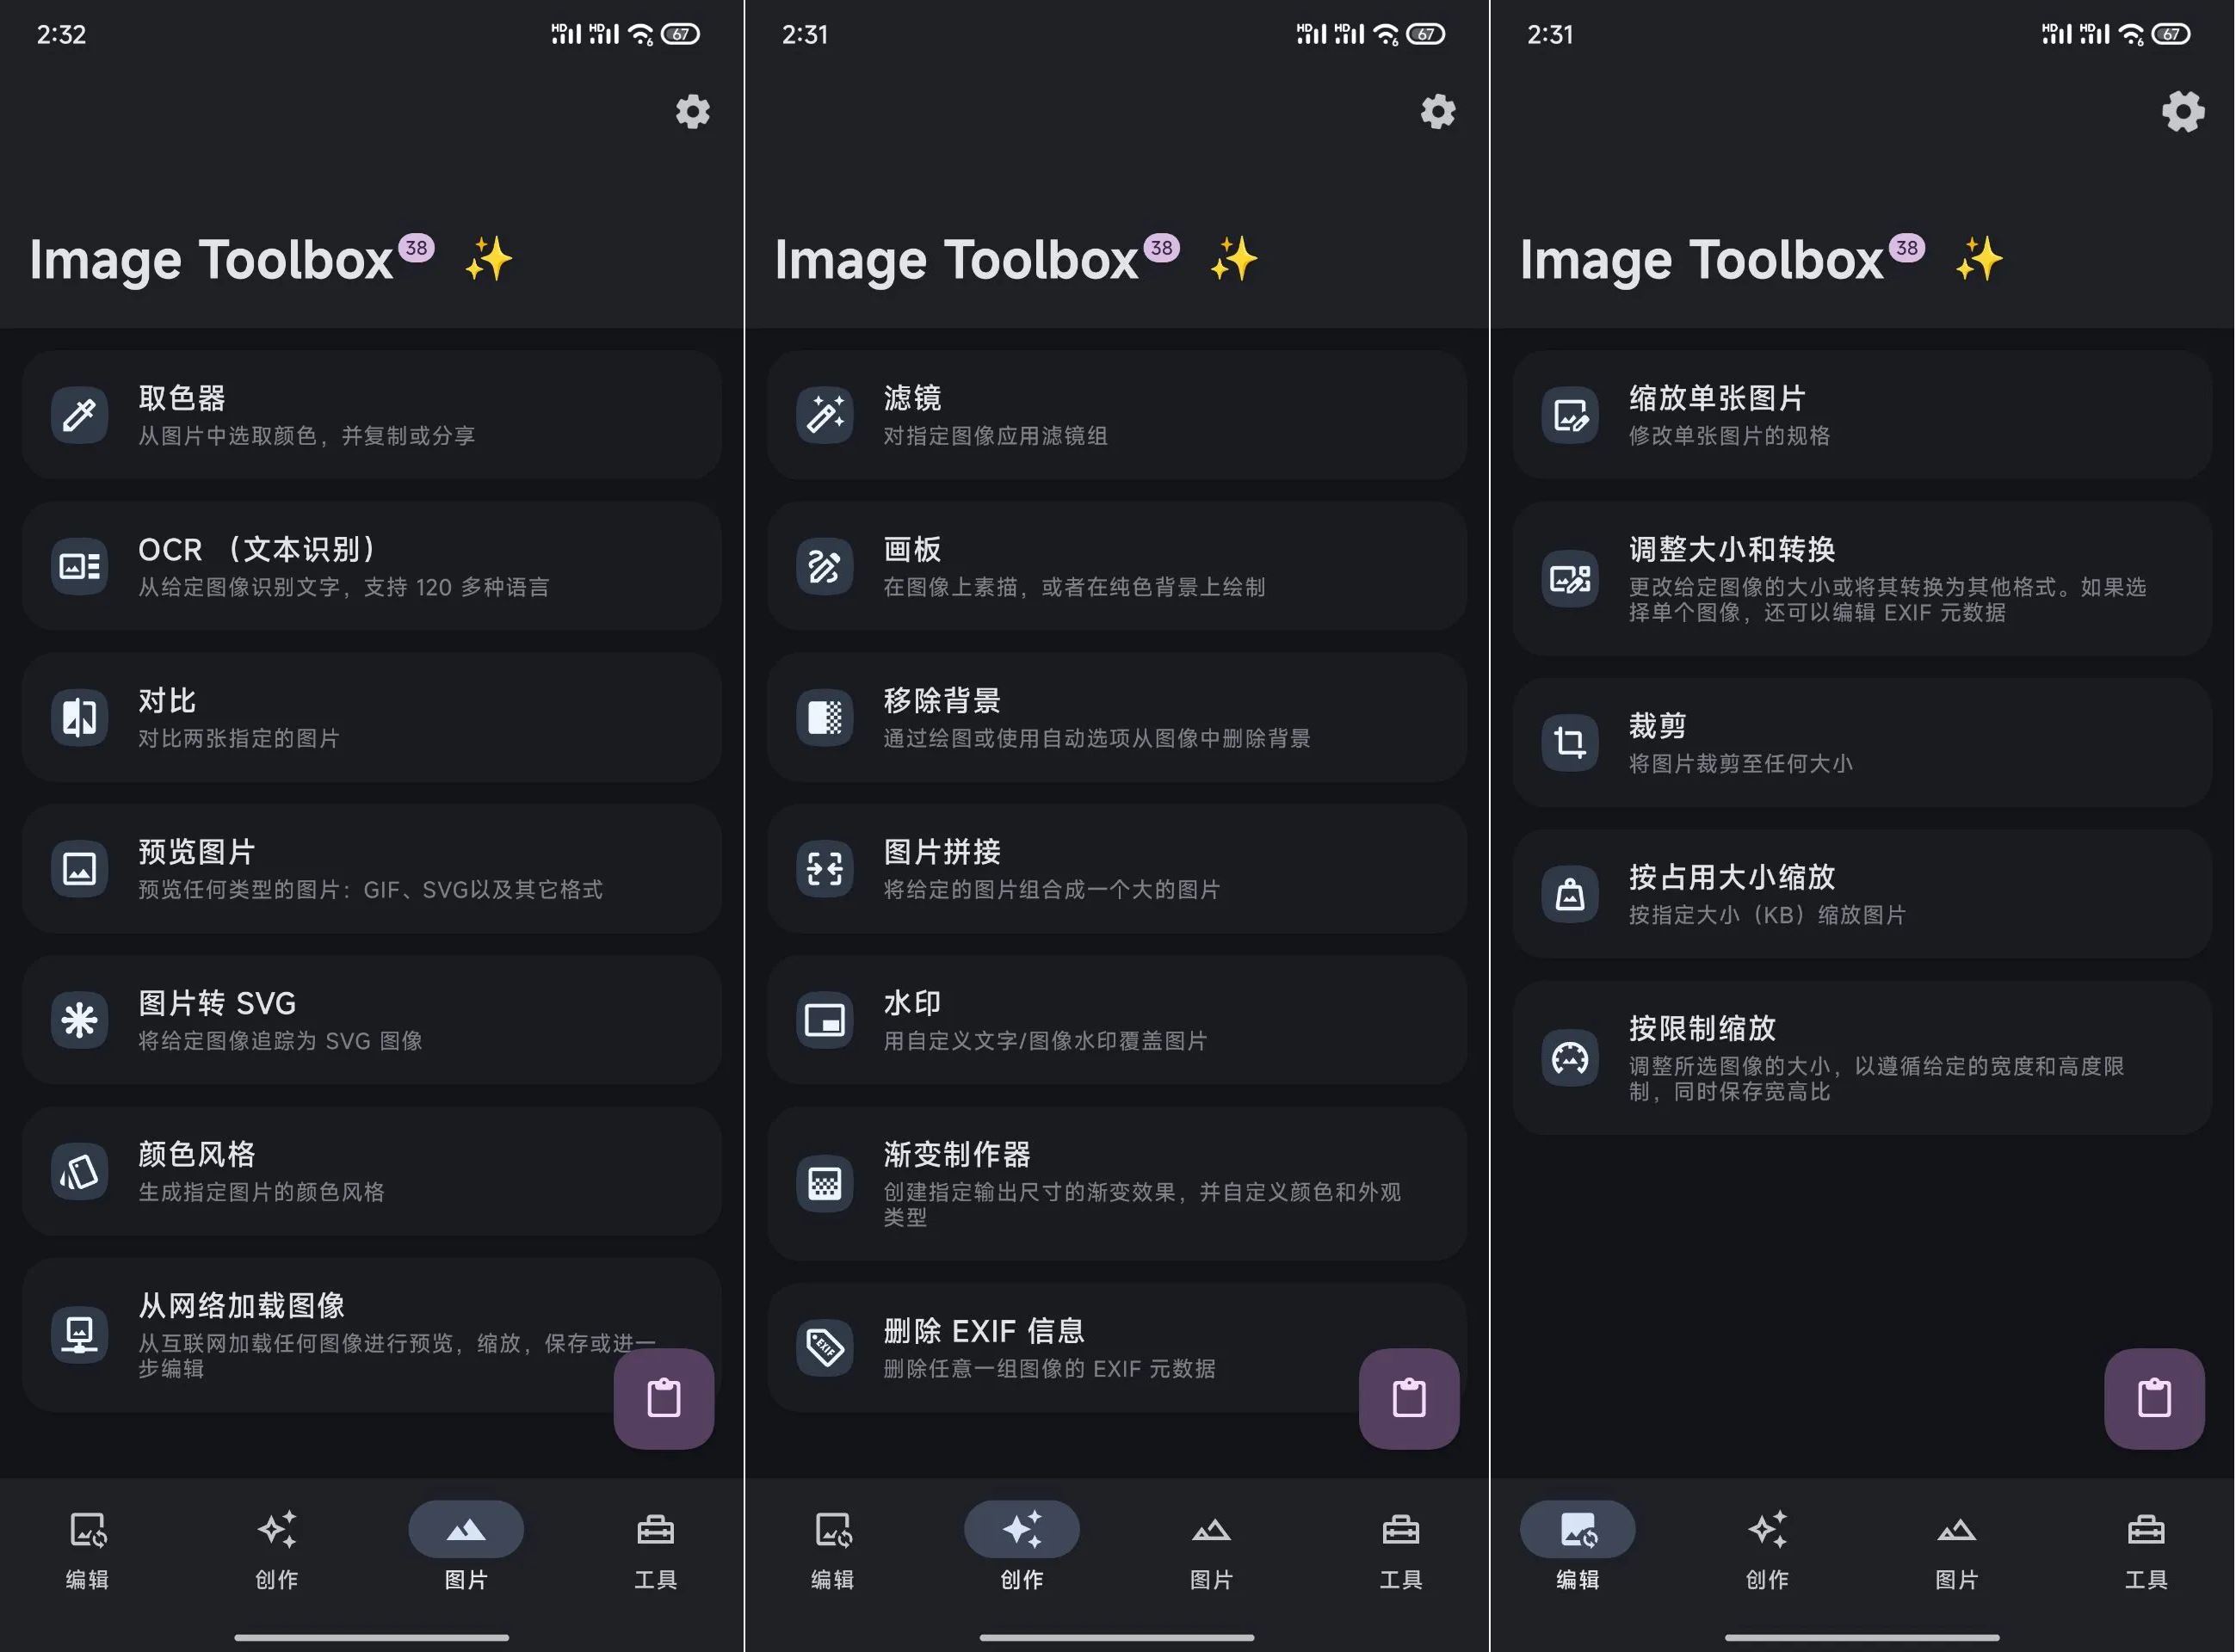Open the 取色器 color picker tool
The width and height of the screenshot is (2236, 1652).
(370, 415)
